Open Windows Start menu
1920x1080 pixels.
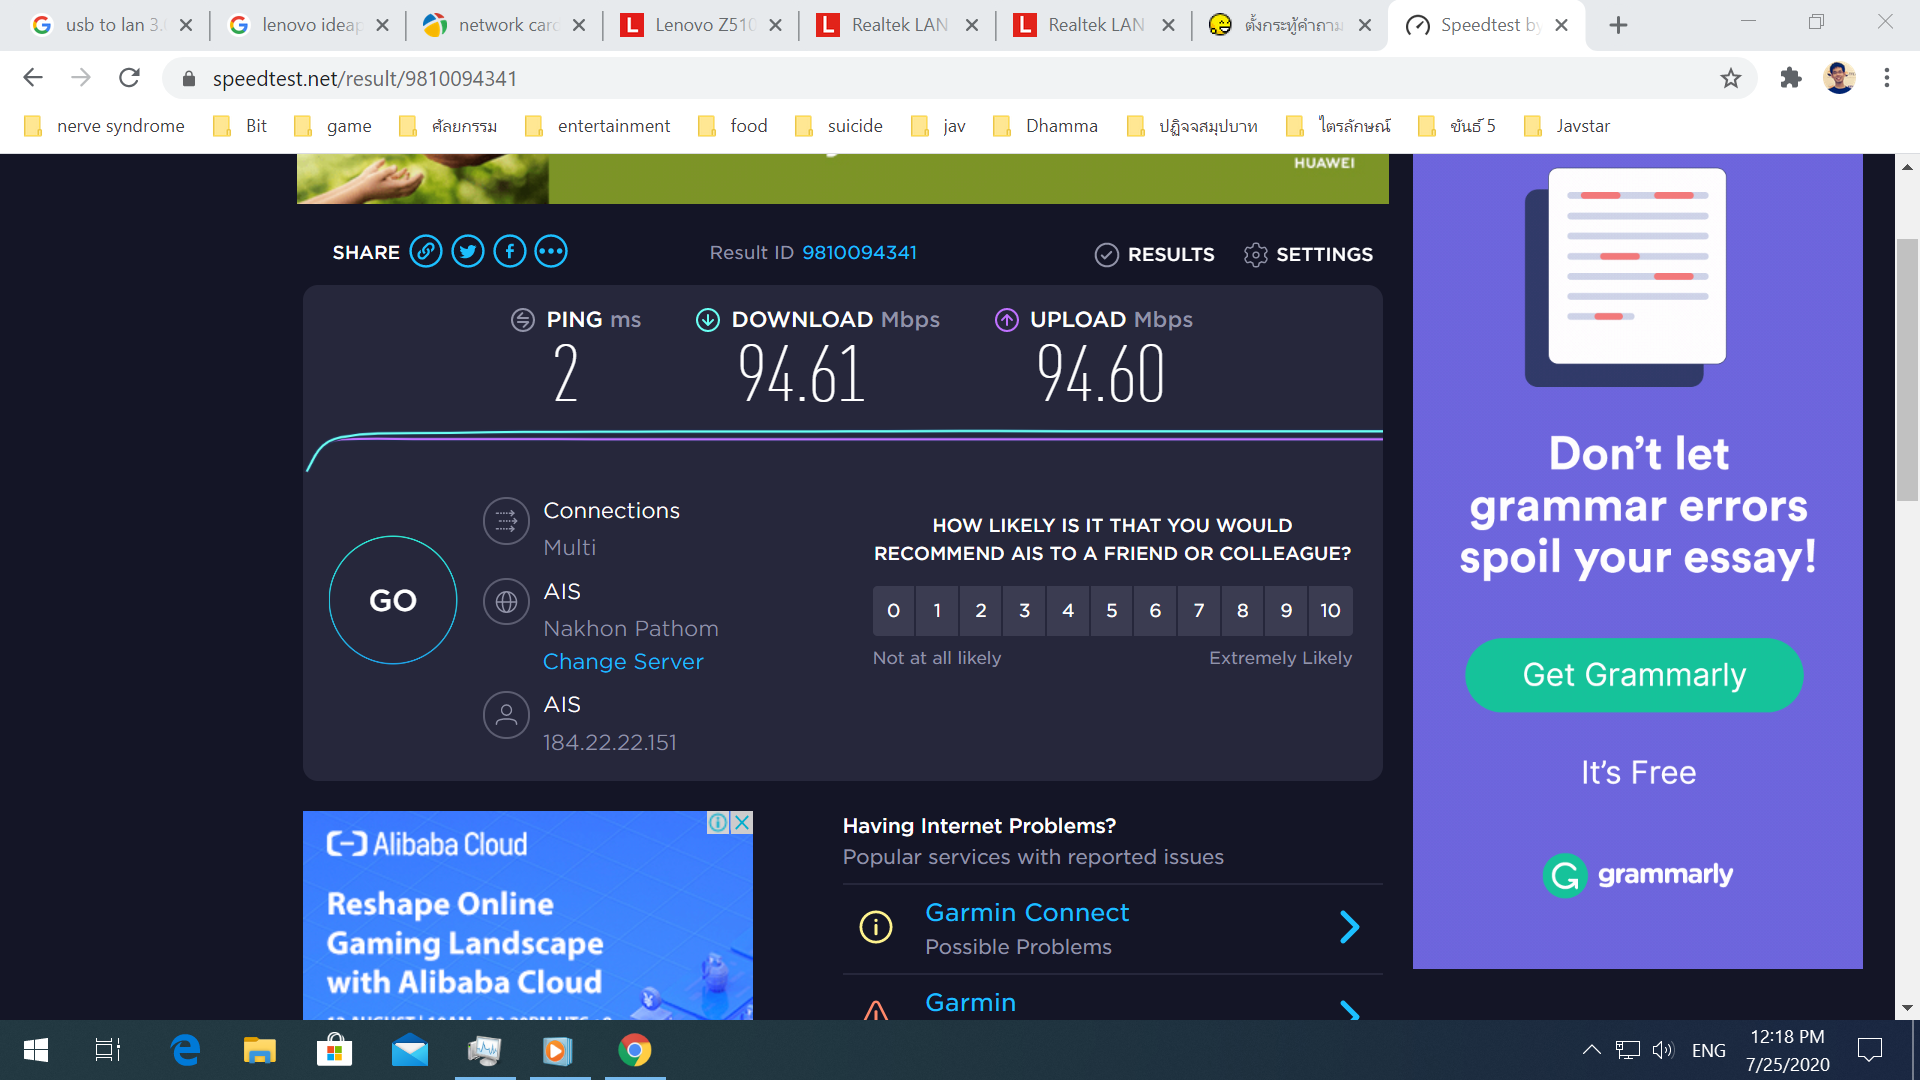[36, 1050]
